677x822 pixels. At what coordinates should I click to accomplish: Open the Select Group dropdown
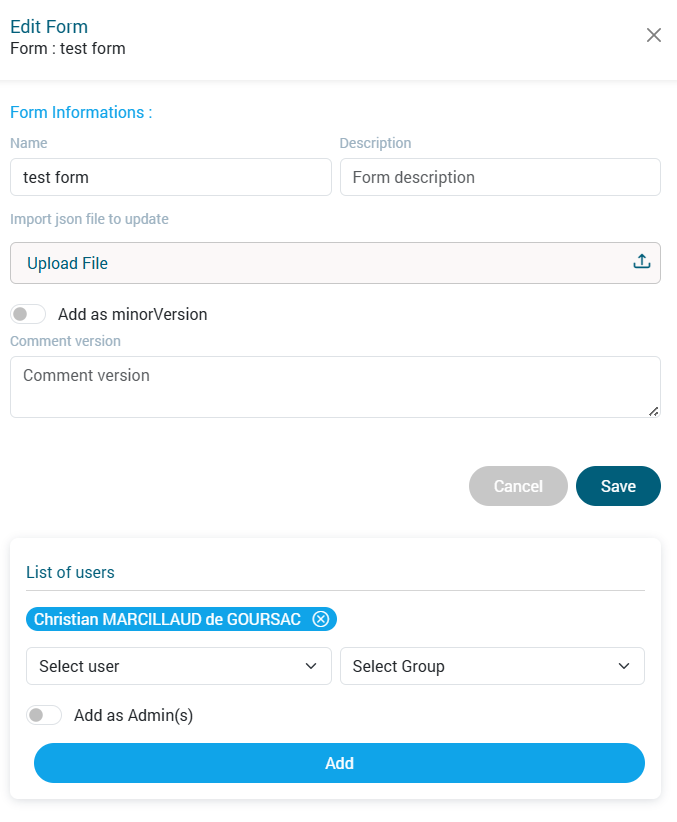click(491, 666)
